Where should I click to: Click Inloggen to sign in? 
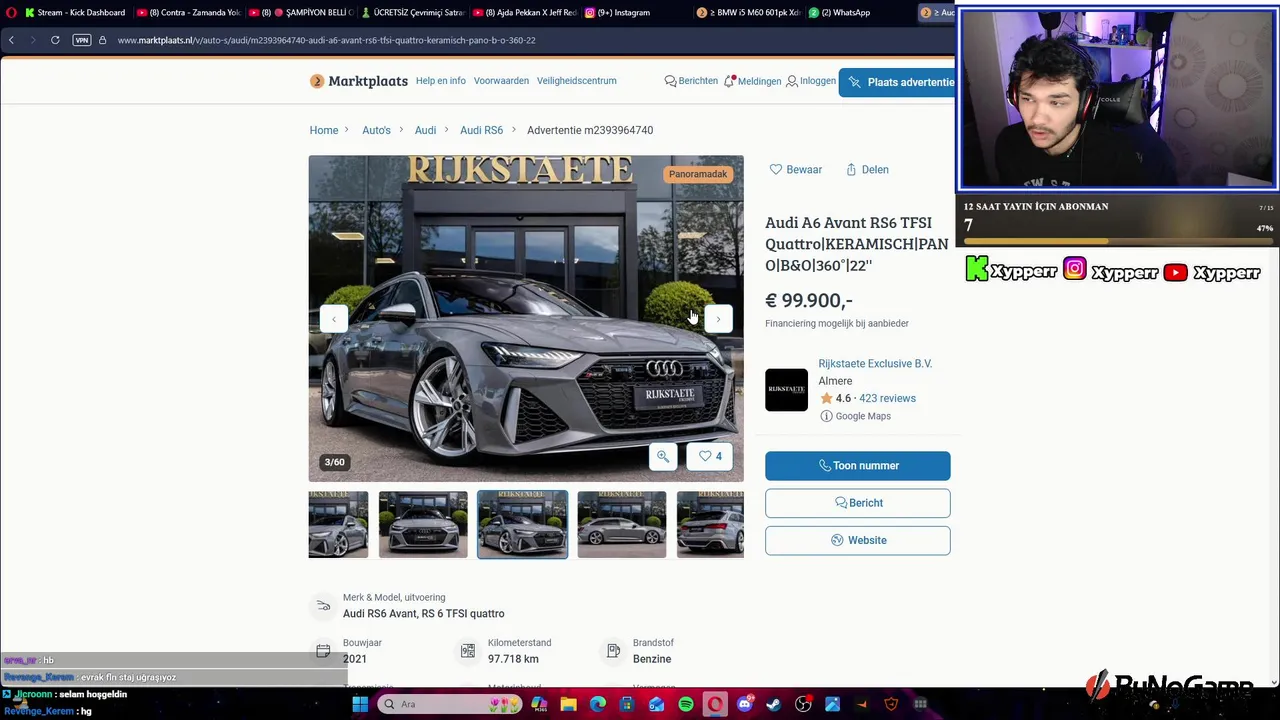point(811,81)
